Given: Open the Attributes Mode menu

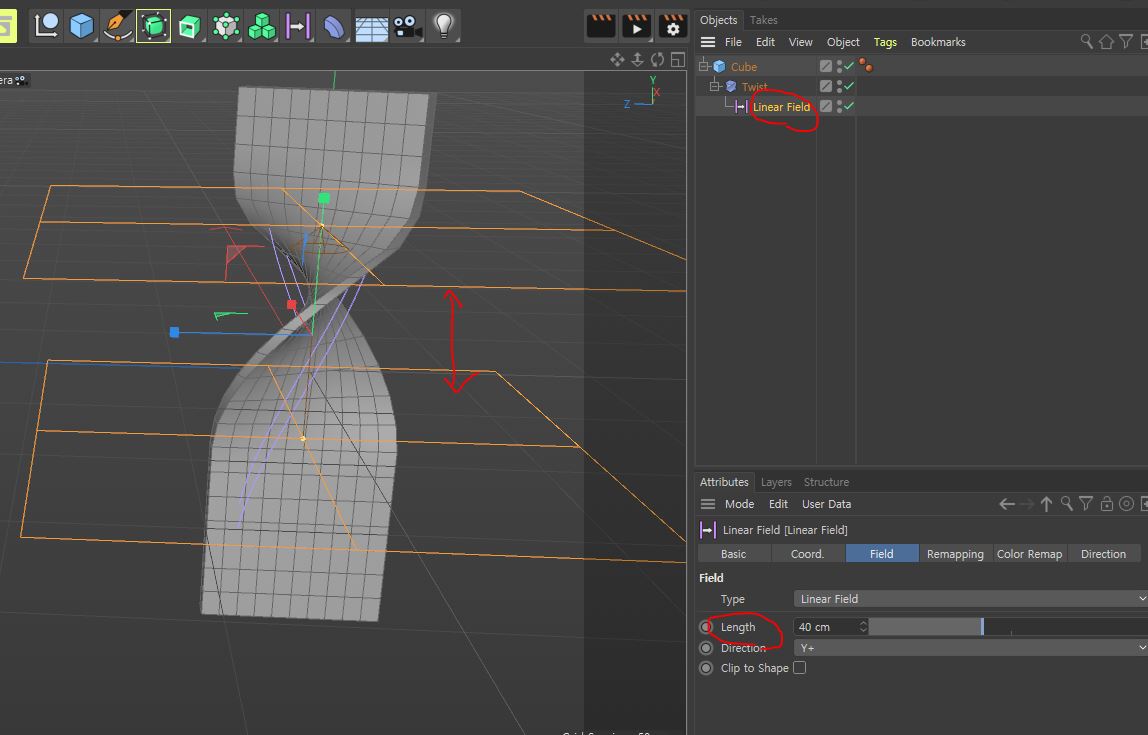Looking at the screenshot, I should (x=739, y=504).
